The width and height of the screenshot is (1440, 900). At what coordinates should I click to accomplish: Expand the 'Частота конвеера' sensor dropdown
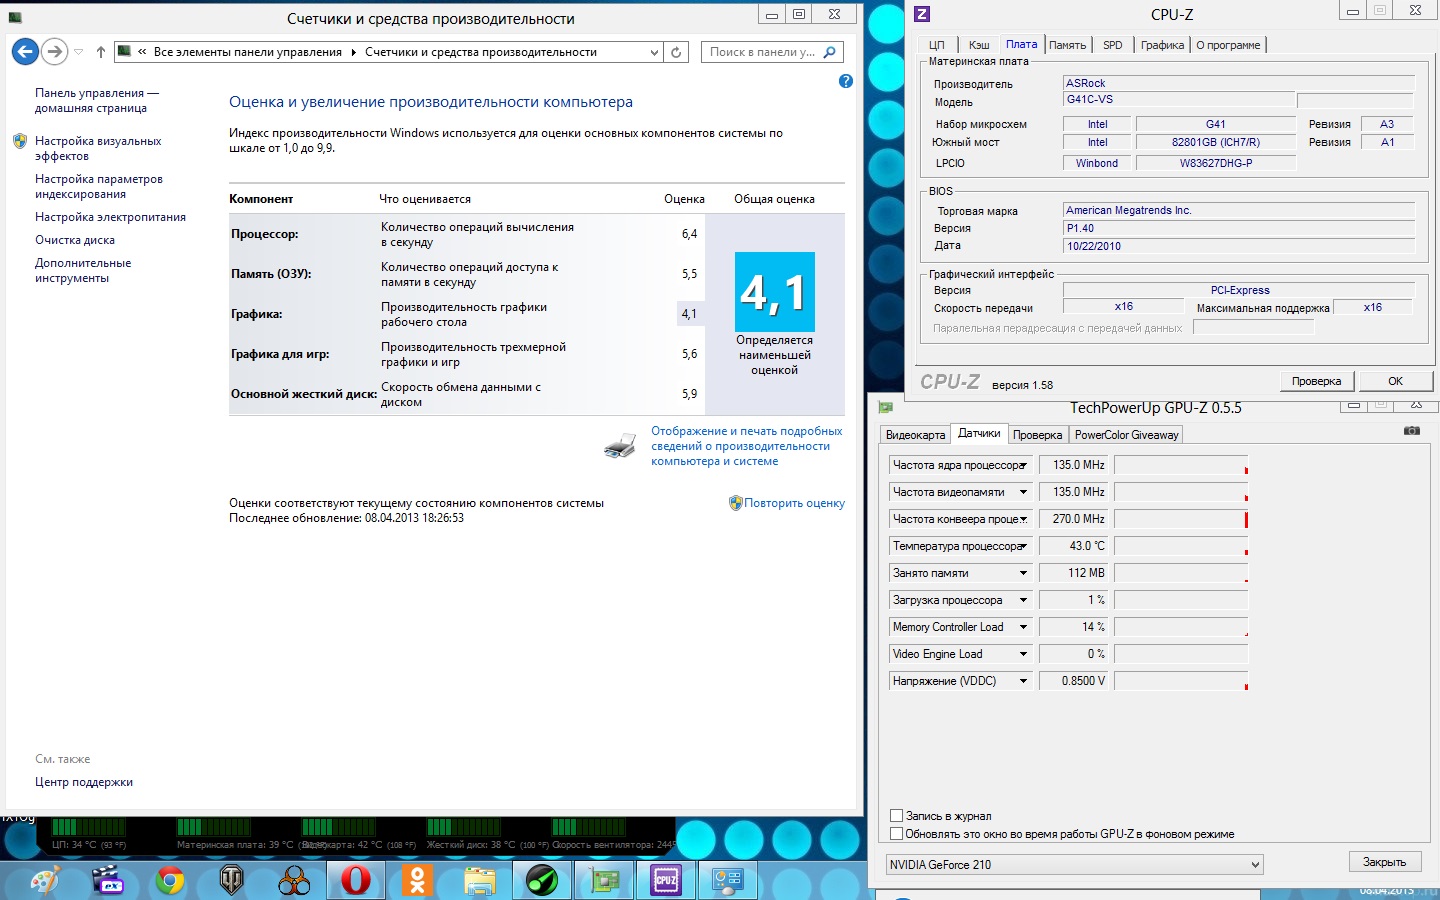[x=1023, y=519]
